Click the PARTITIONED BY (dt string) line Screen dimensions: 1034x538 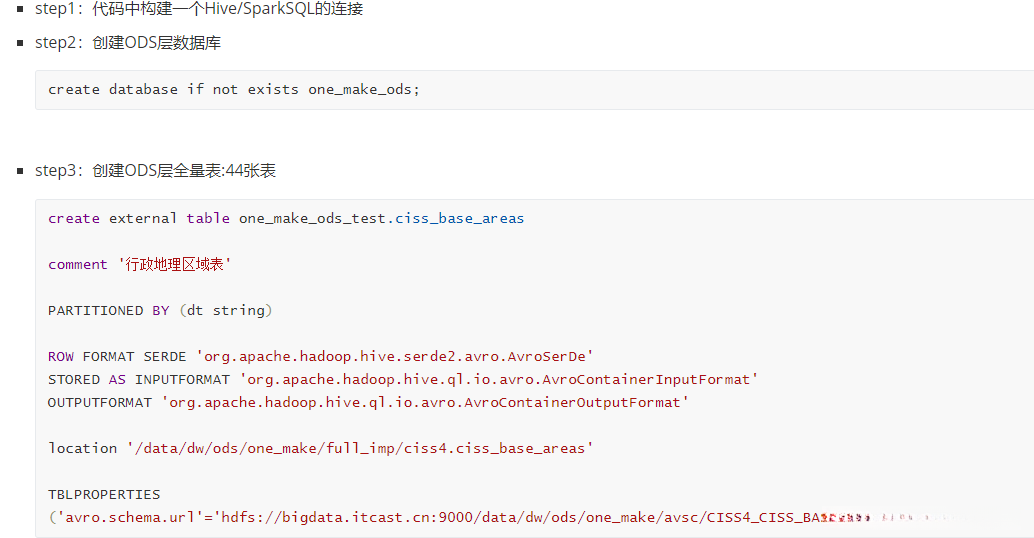pos(160,311)
